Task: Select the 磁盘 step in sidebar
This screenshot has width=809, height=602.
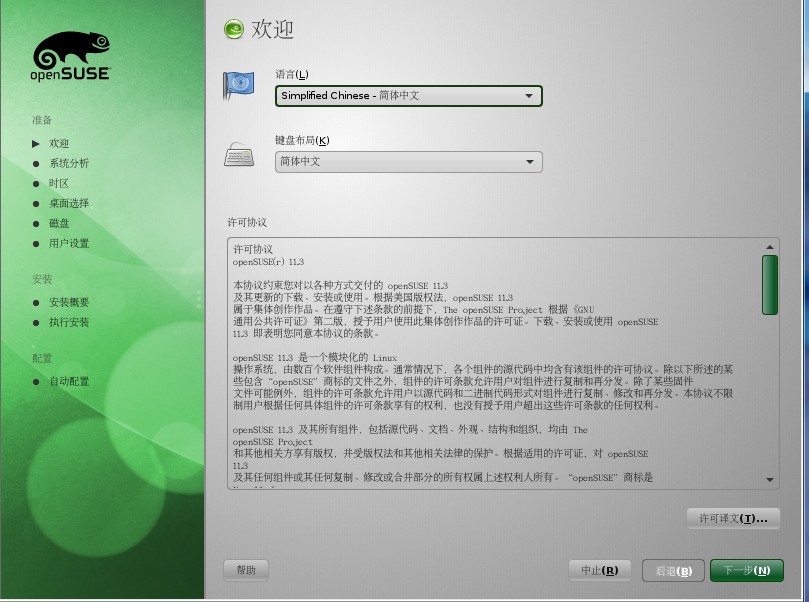Action: point(59,223)
